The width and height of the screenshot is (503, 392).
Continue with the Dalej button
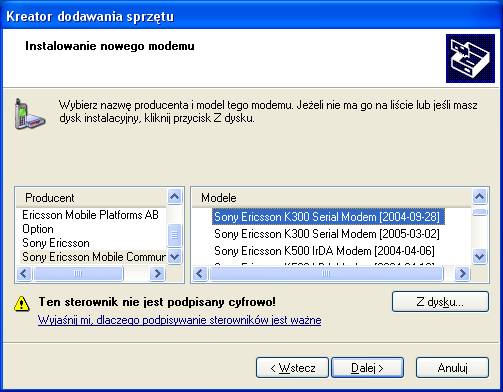pos(367,368)
